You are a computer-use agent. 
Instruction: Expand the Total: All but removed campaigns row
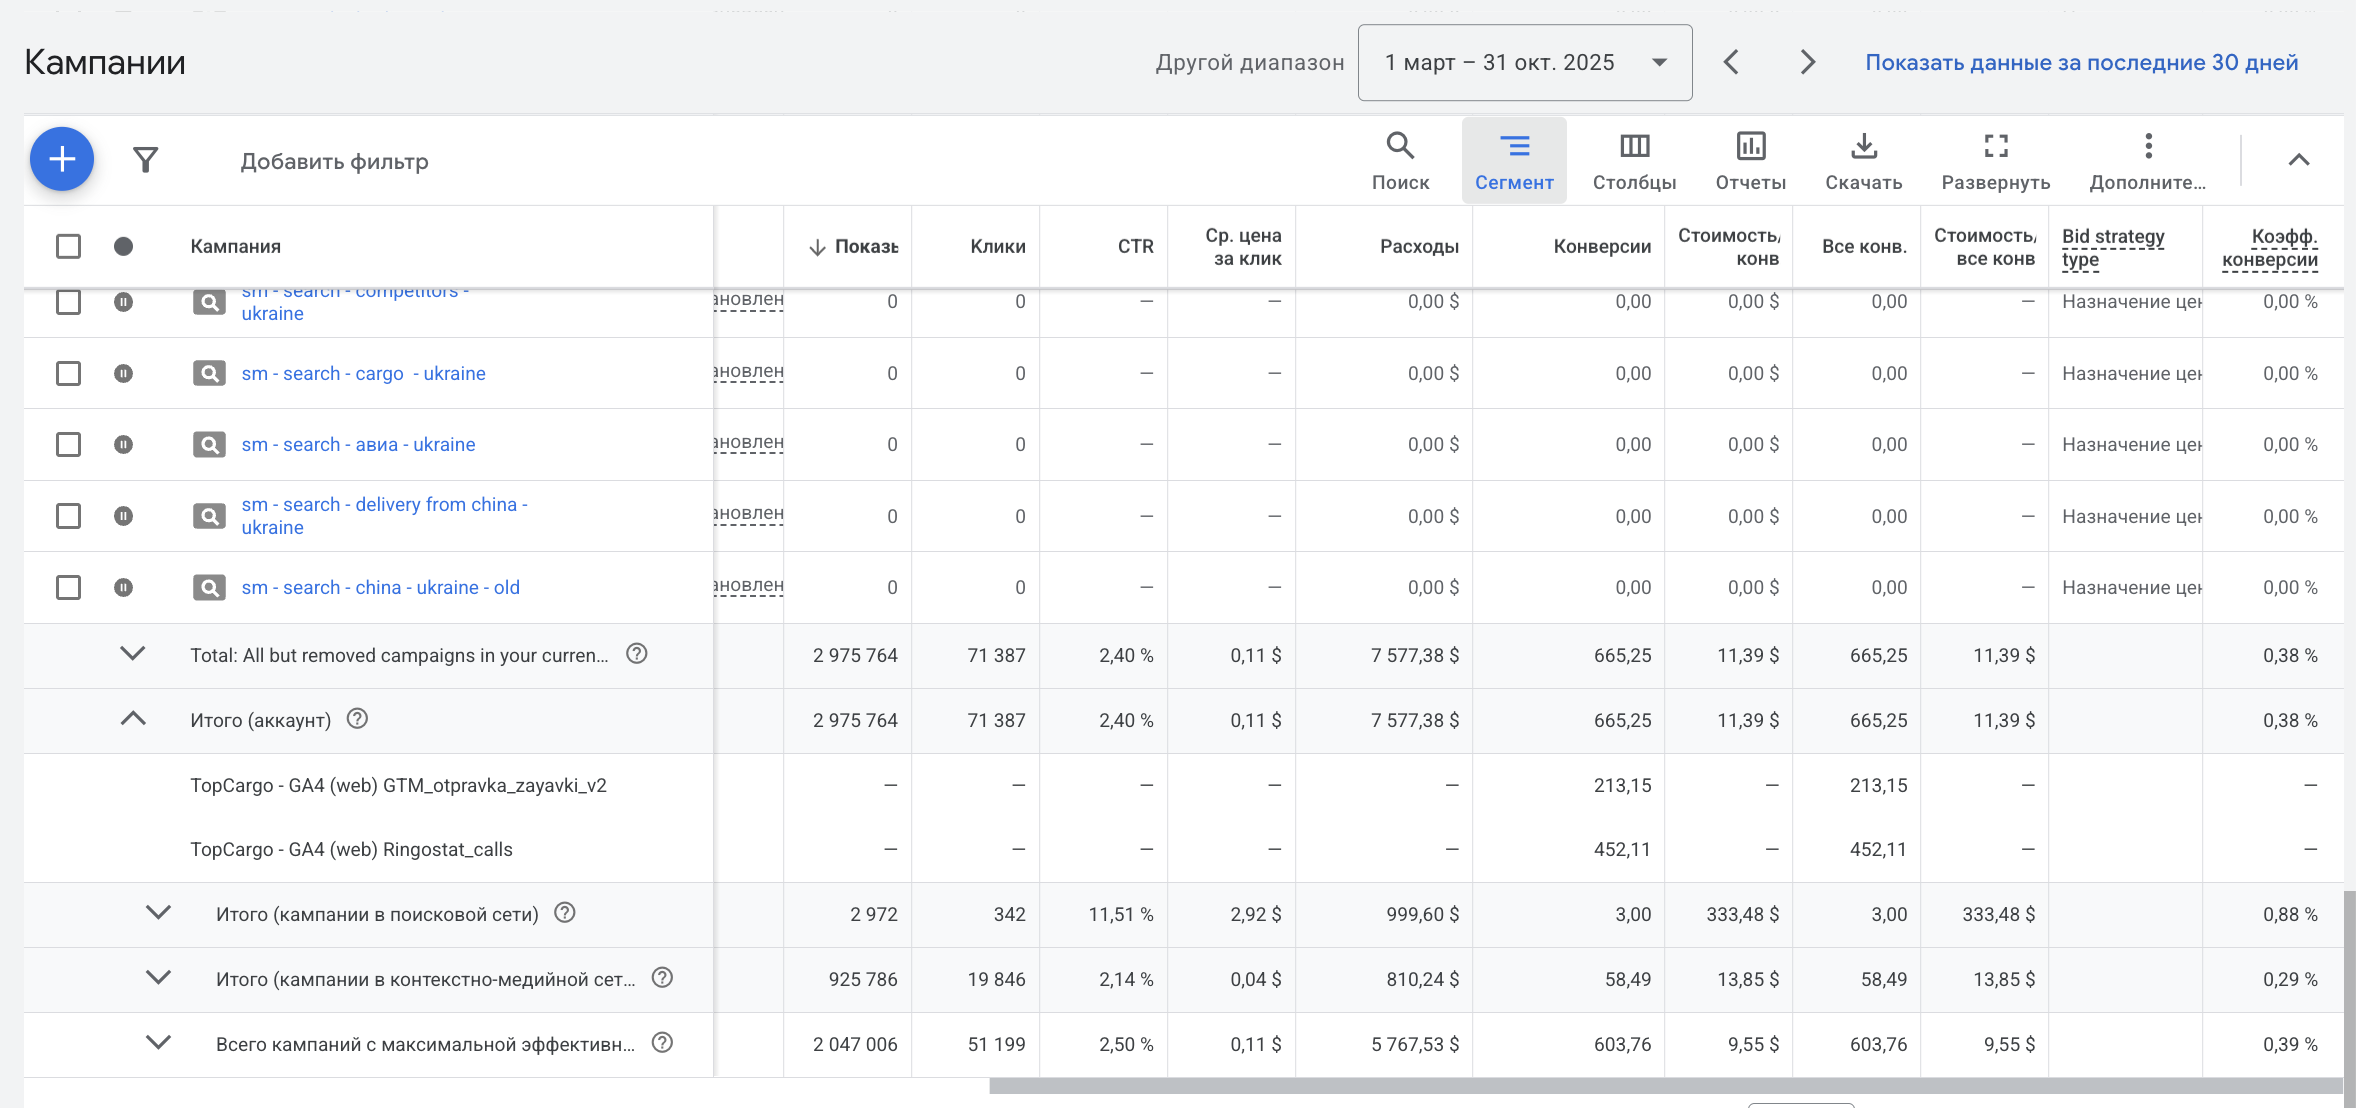[x=133, y=654]
